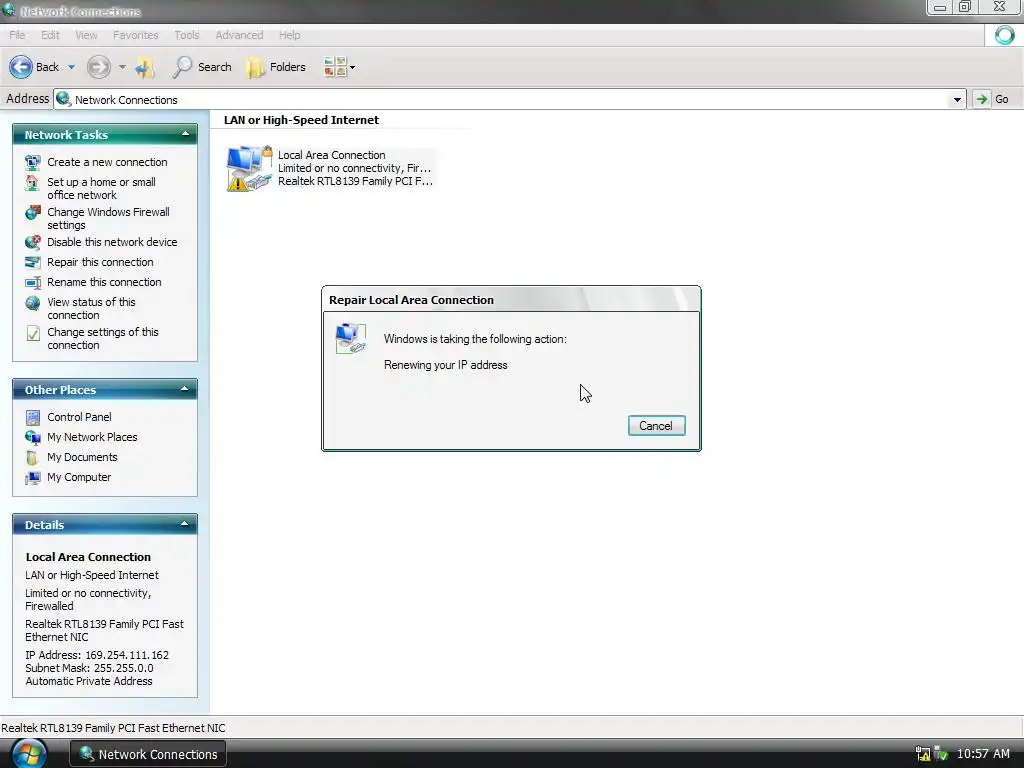The image size is (1024, 768).
Task: Click My Network Places icon
Action: click(33, 438)
